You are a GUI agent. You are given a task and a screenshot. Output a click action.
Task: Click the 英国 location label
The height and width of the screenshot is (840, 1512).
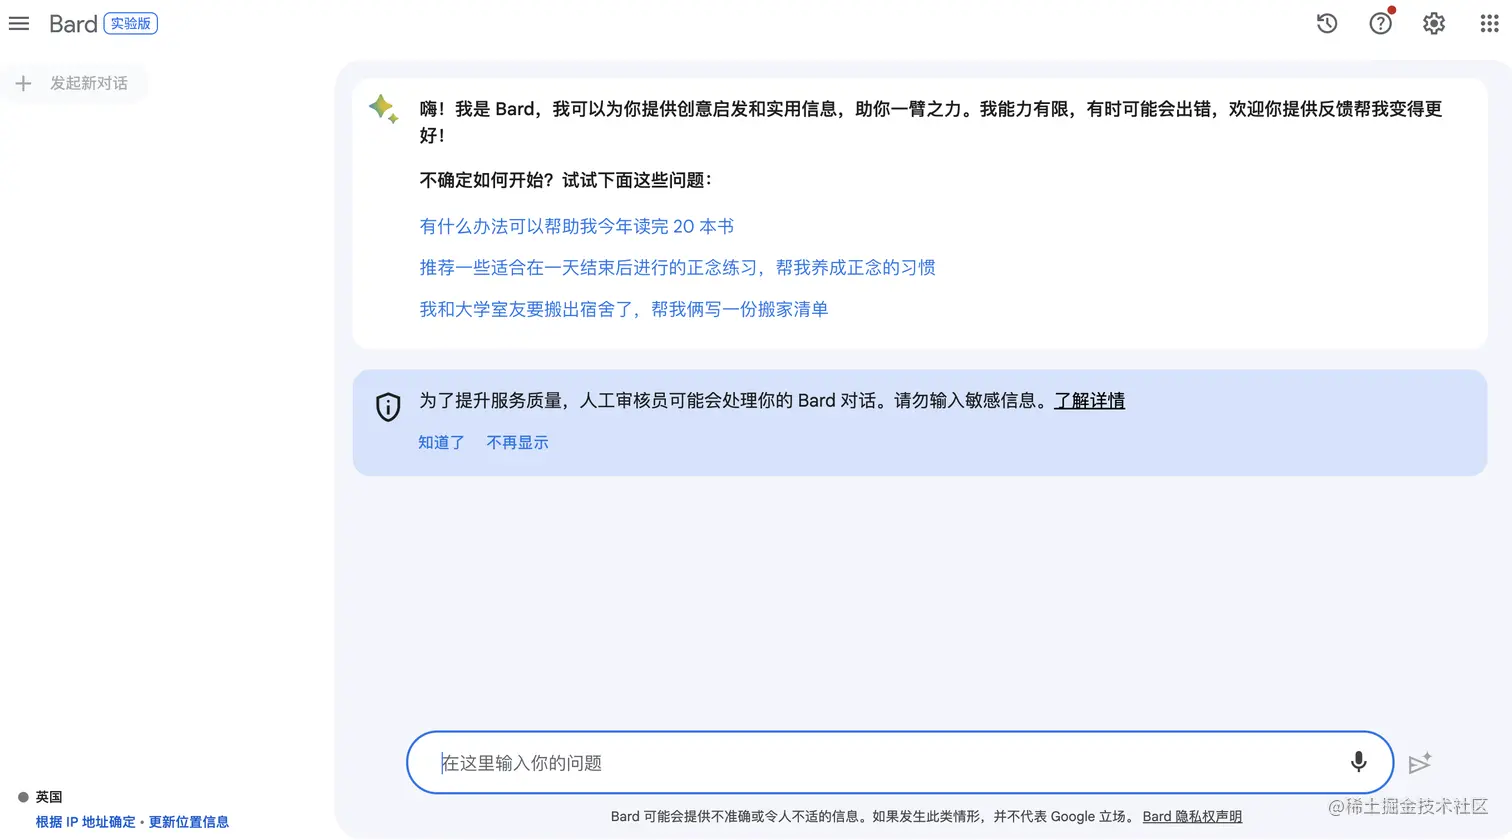tap(49, 797)
